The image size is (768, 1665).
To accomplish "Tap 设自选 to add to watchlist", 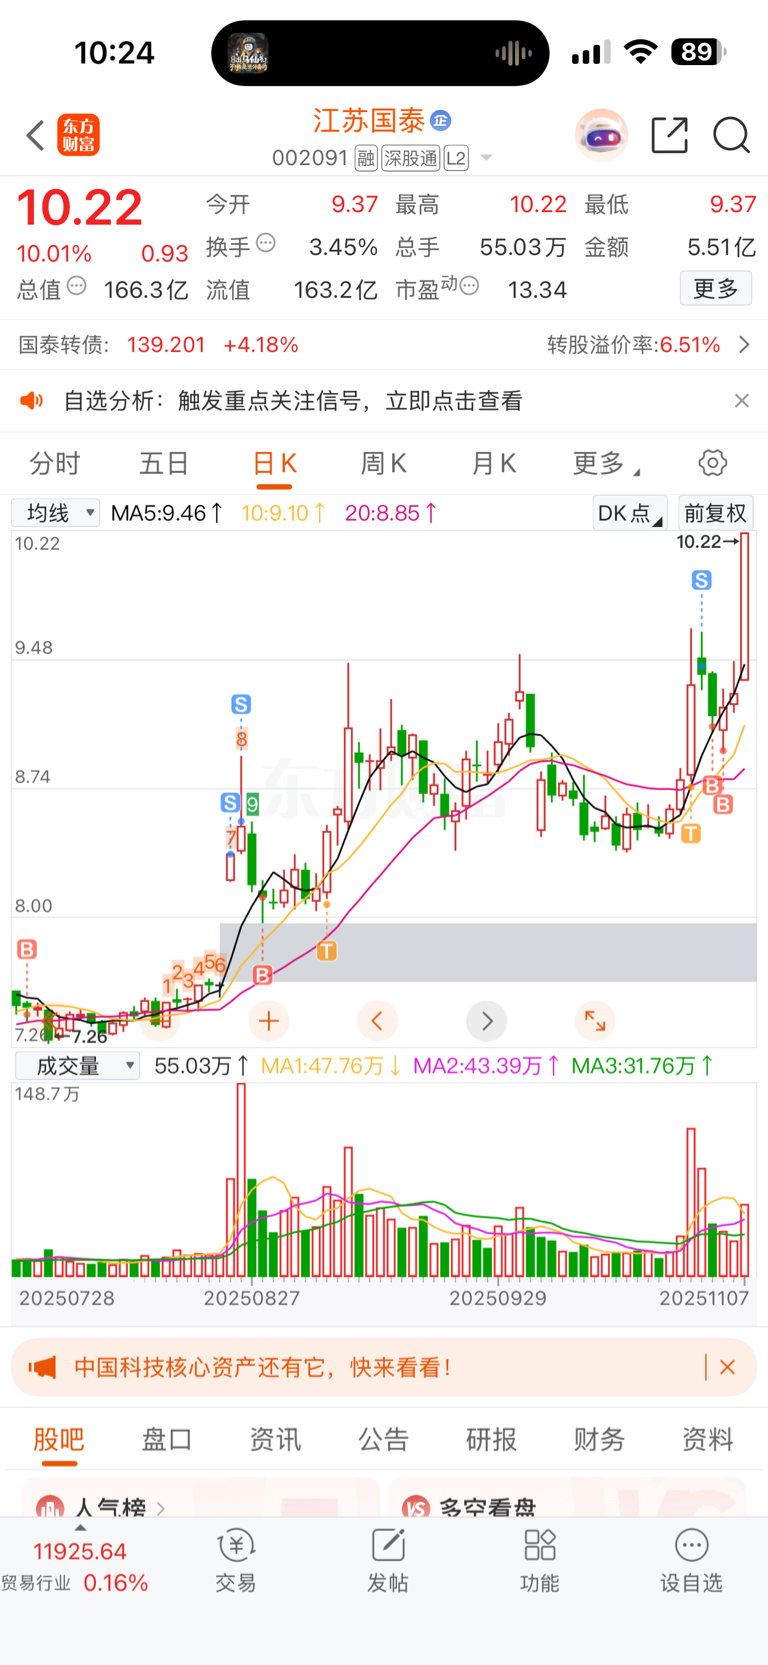I will tap(691, 1561).
